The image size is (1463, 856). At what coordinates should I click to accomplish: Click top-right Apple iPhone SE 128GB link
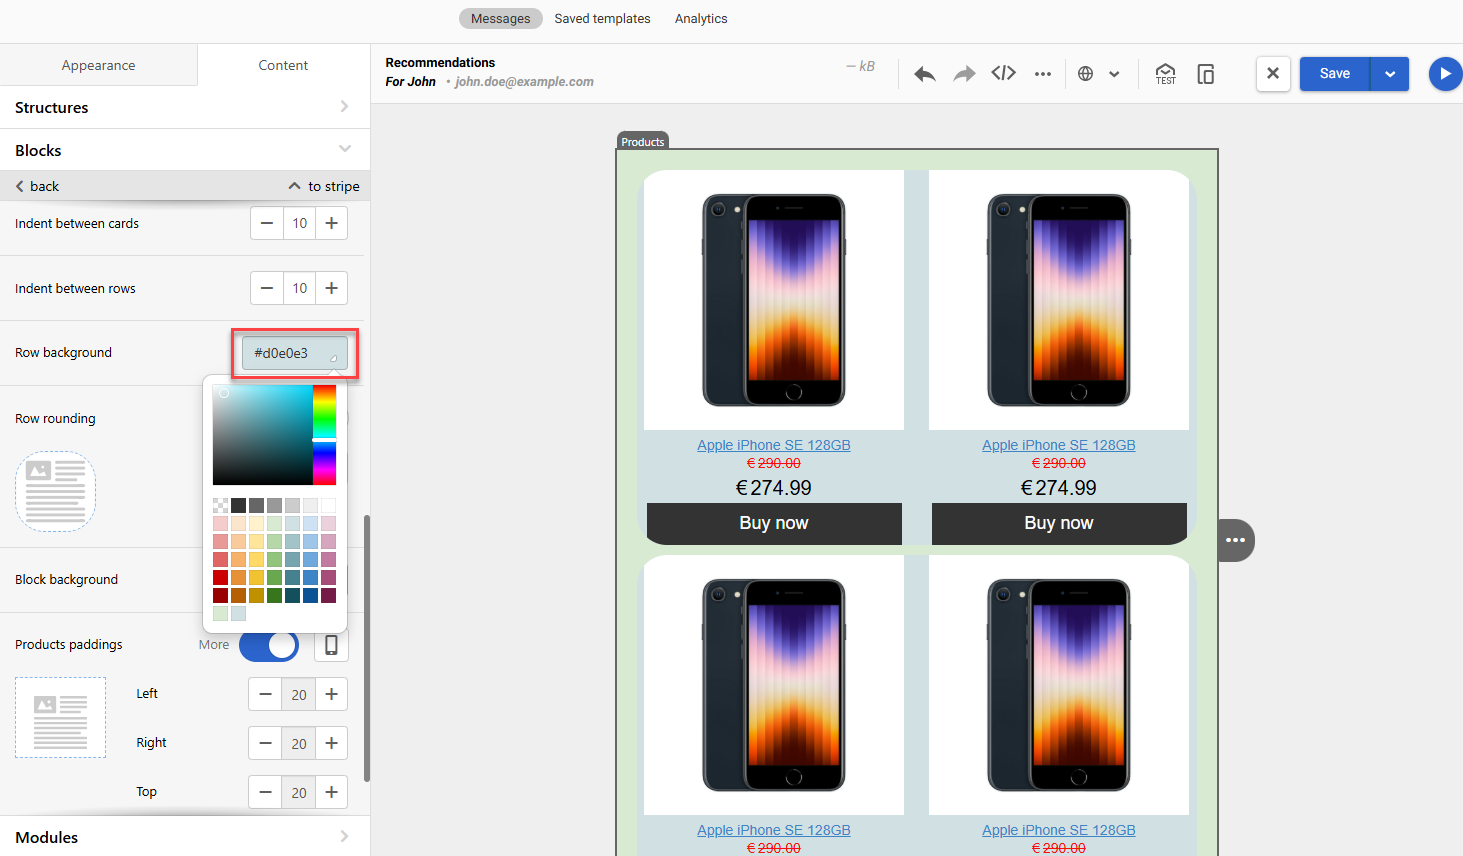pyautogui.click(x=1059, y=445)
